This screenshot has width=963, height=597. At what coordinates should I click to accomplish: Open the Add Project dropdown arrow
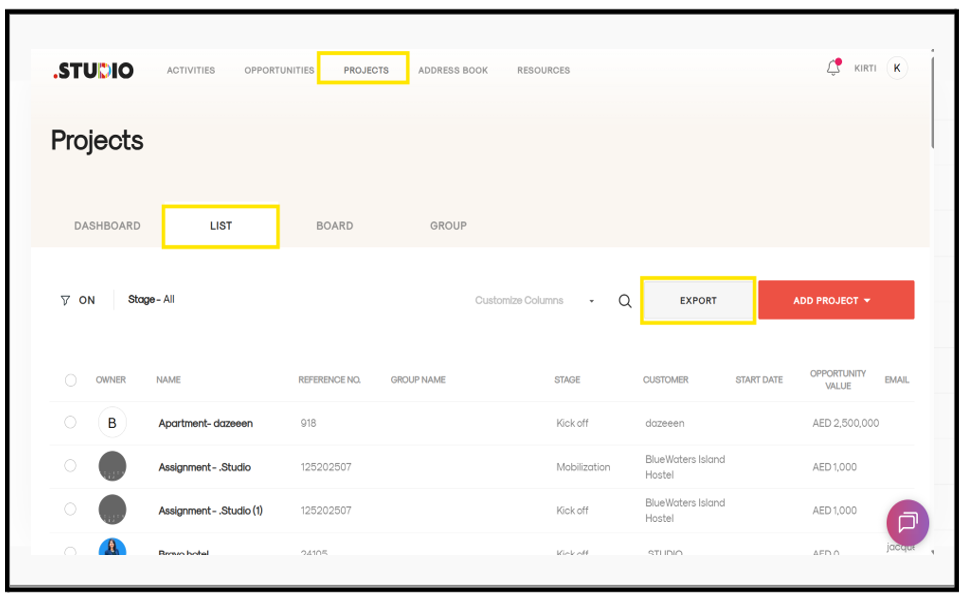(x=867, y=300)
